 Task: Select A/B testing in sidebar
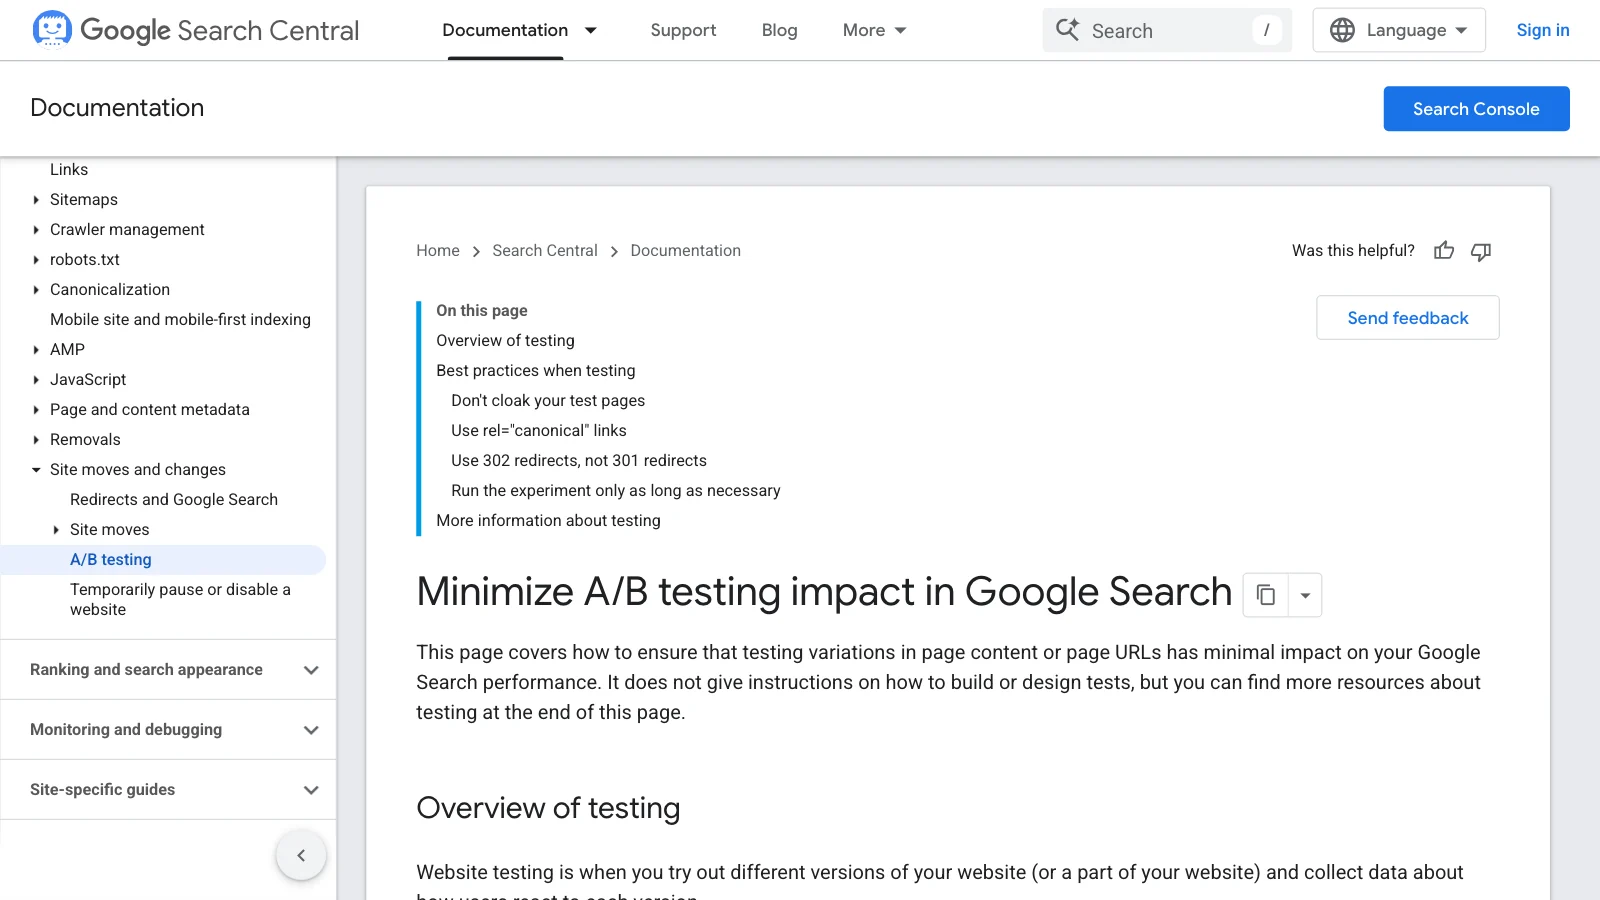(111, 560)
